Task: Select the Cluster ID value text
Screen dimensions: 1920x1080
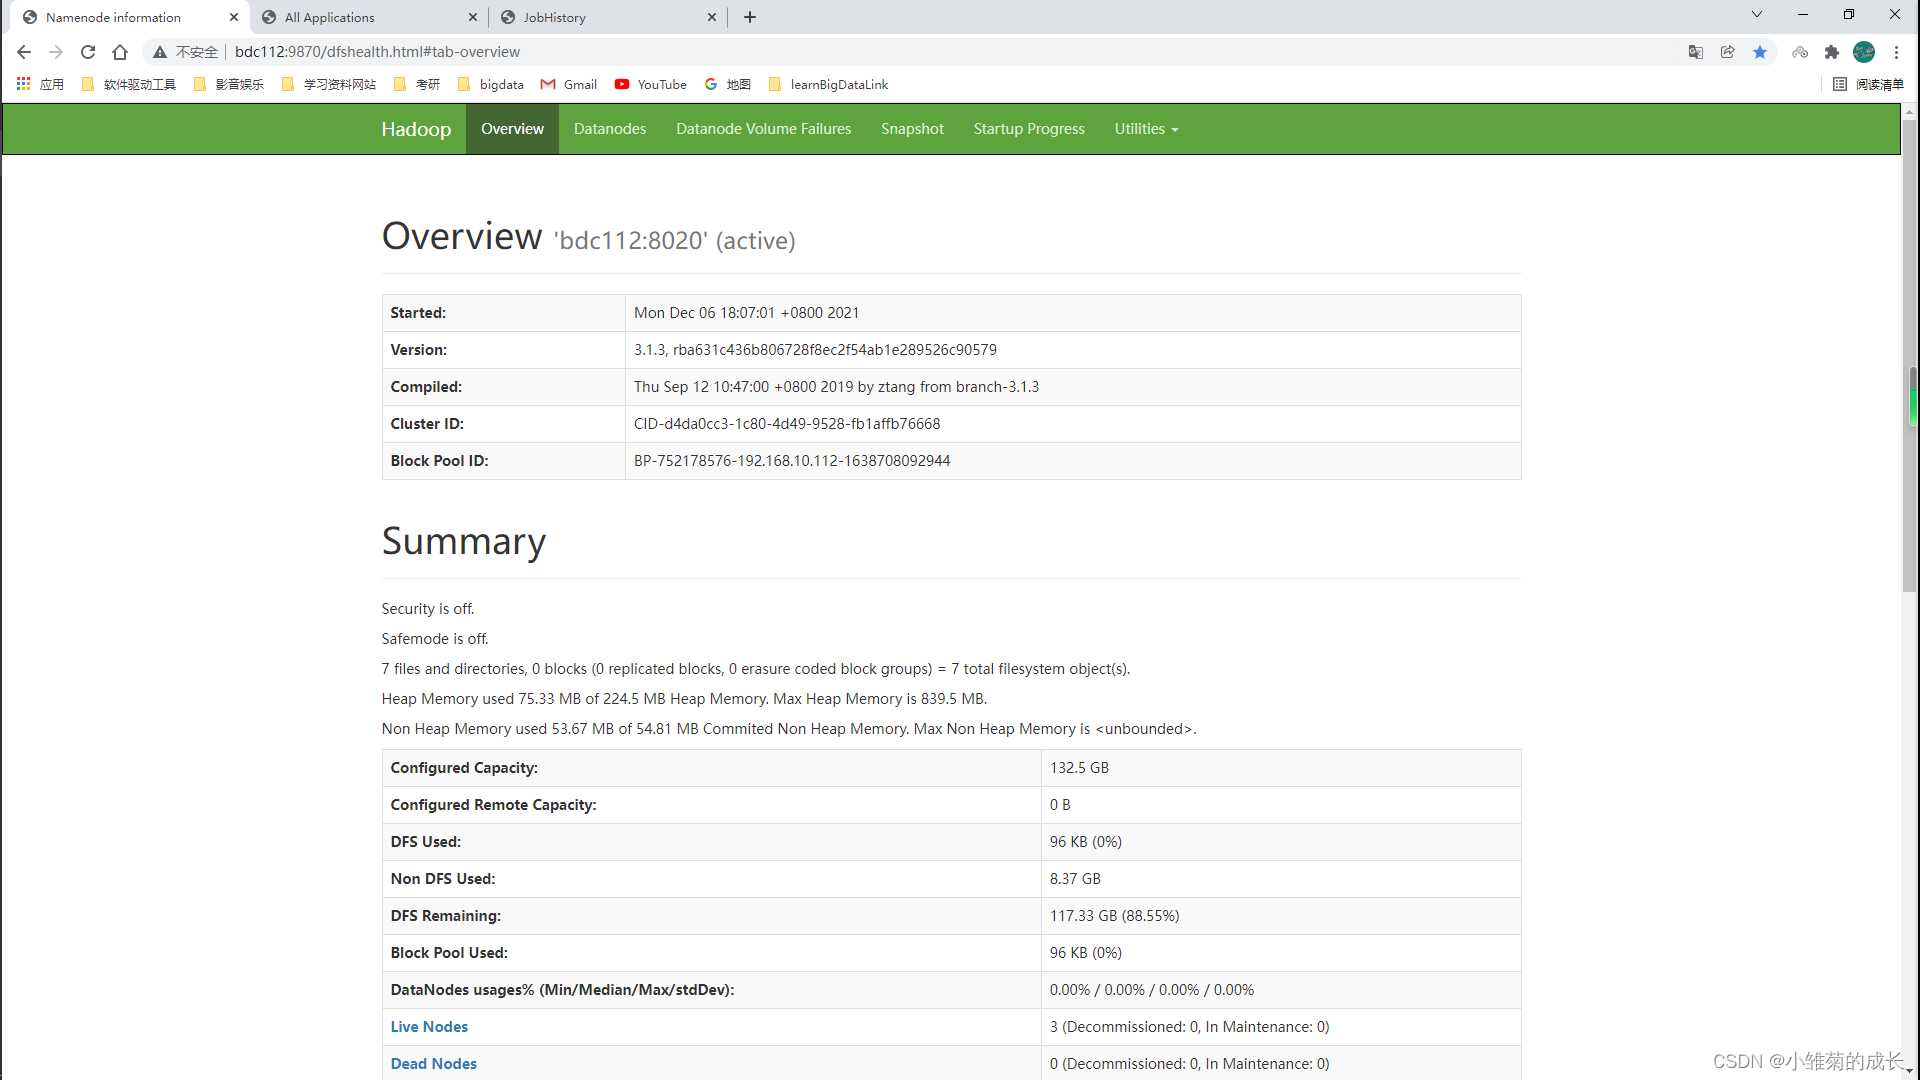Action: [x=787, y=424]
